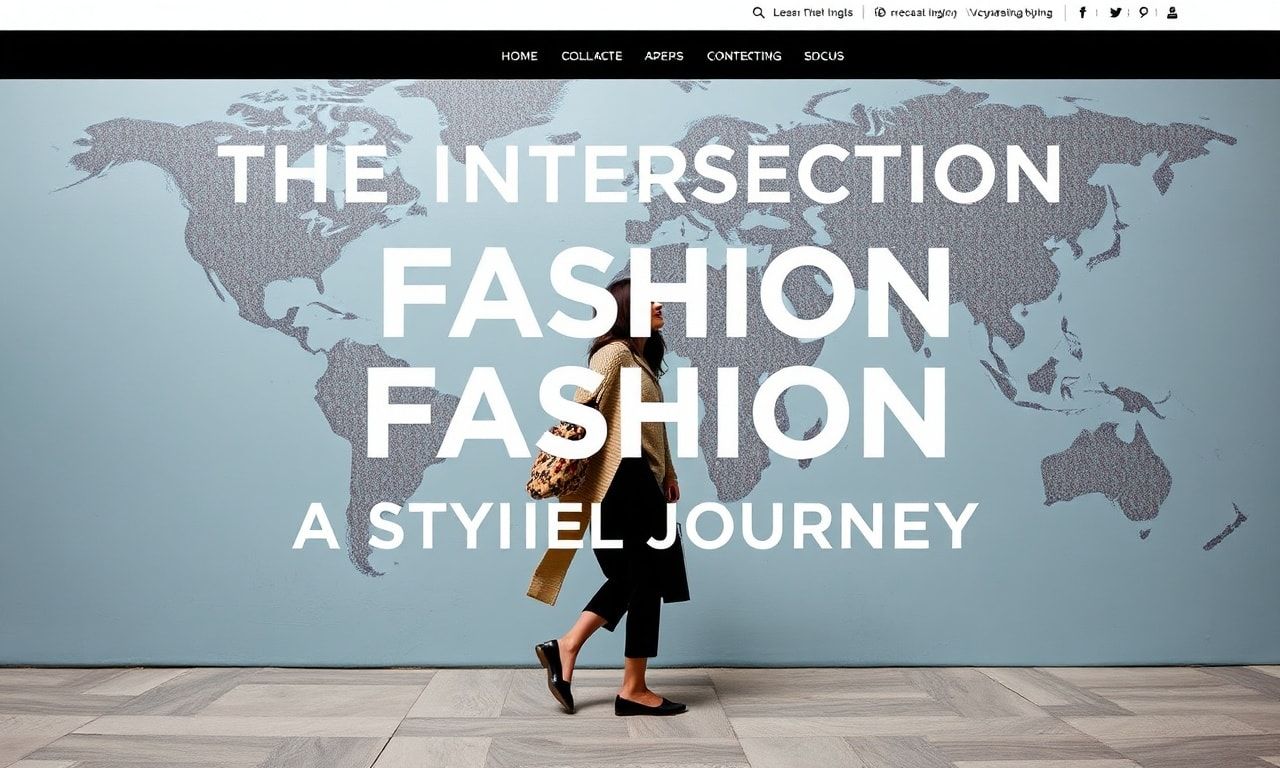Image resolution: width=1280 pixels, height=768 pixels.
Task: Click the search magnifier icon
Action: coord(758,13)
